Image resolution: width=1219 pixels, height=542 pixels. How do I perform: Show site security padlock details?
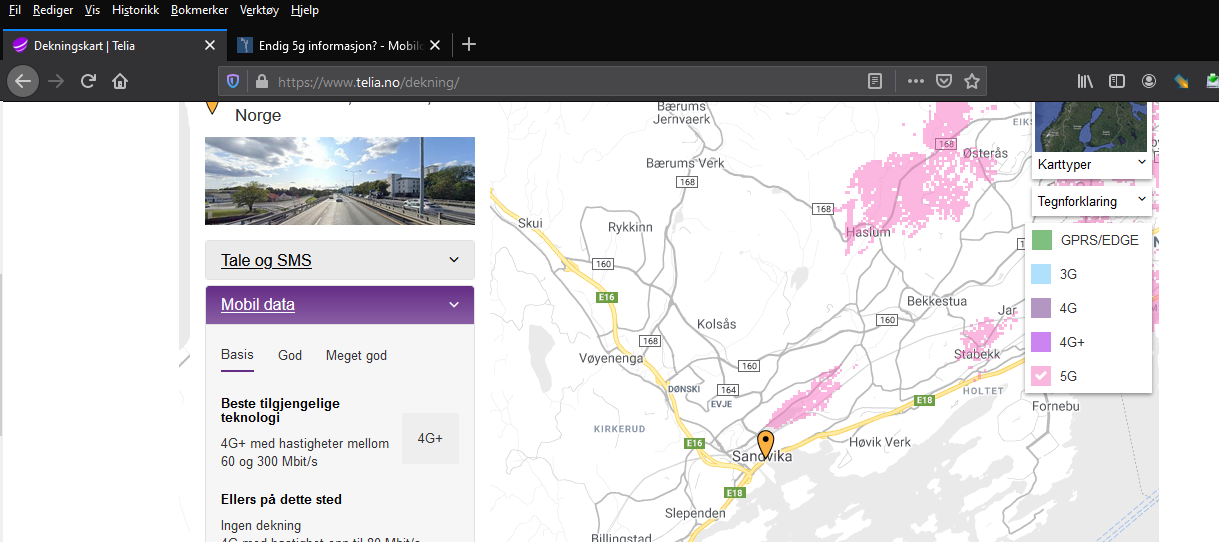pyautogui.click(x=262, y=81)
